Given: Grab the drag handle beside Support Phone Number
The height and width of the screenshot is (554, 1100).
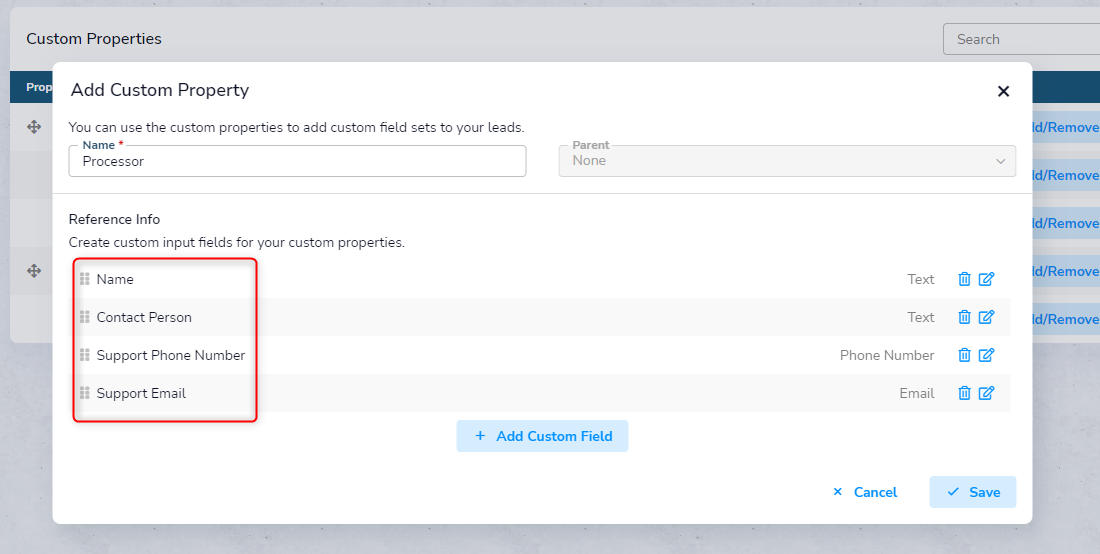Looking at the screenshot, I should click(x=85, y=355).
